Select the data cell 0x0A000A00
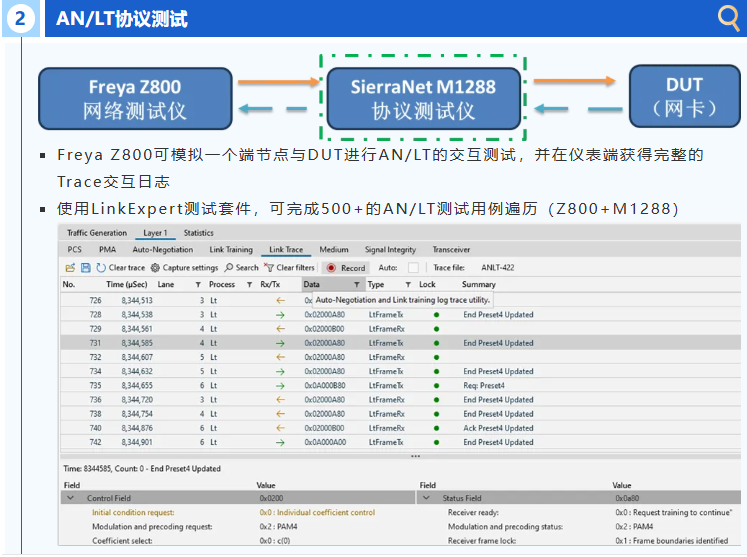The width and height of the screenshot is (747, 557). point(325,443)
